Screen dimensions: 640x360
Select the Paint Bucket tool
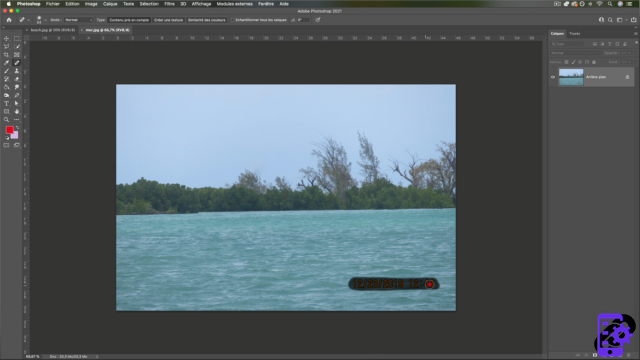(6, 87)
